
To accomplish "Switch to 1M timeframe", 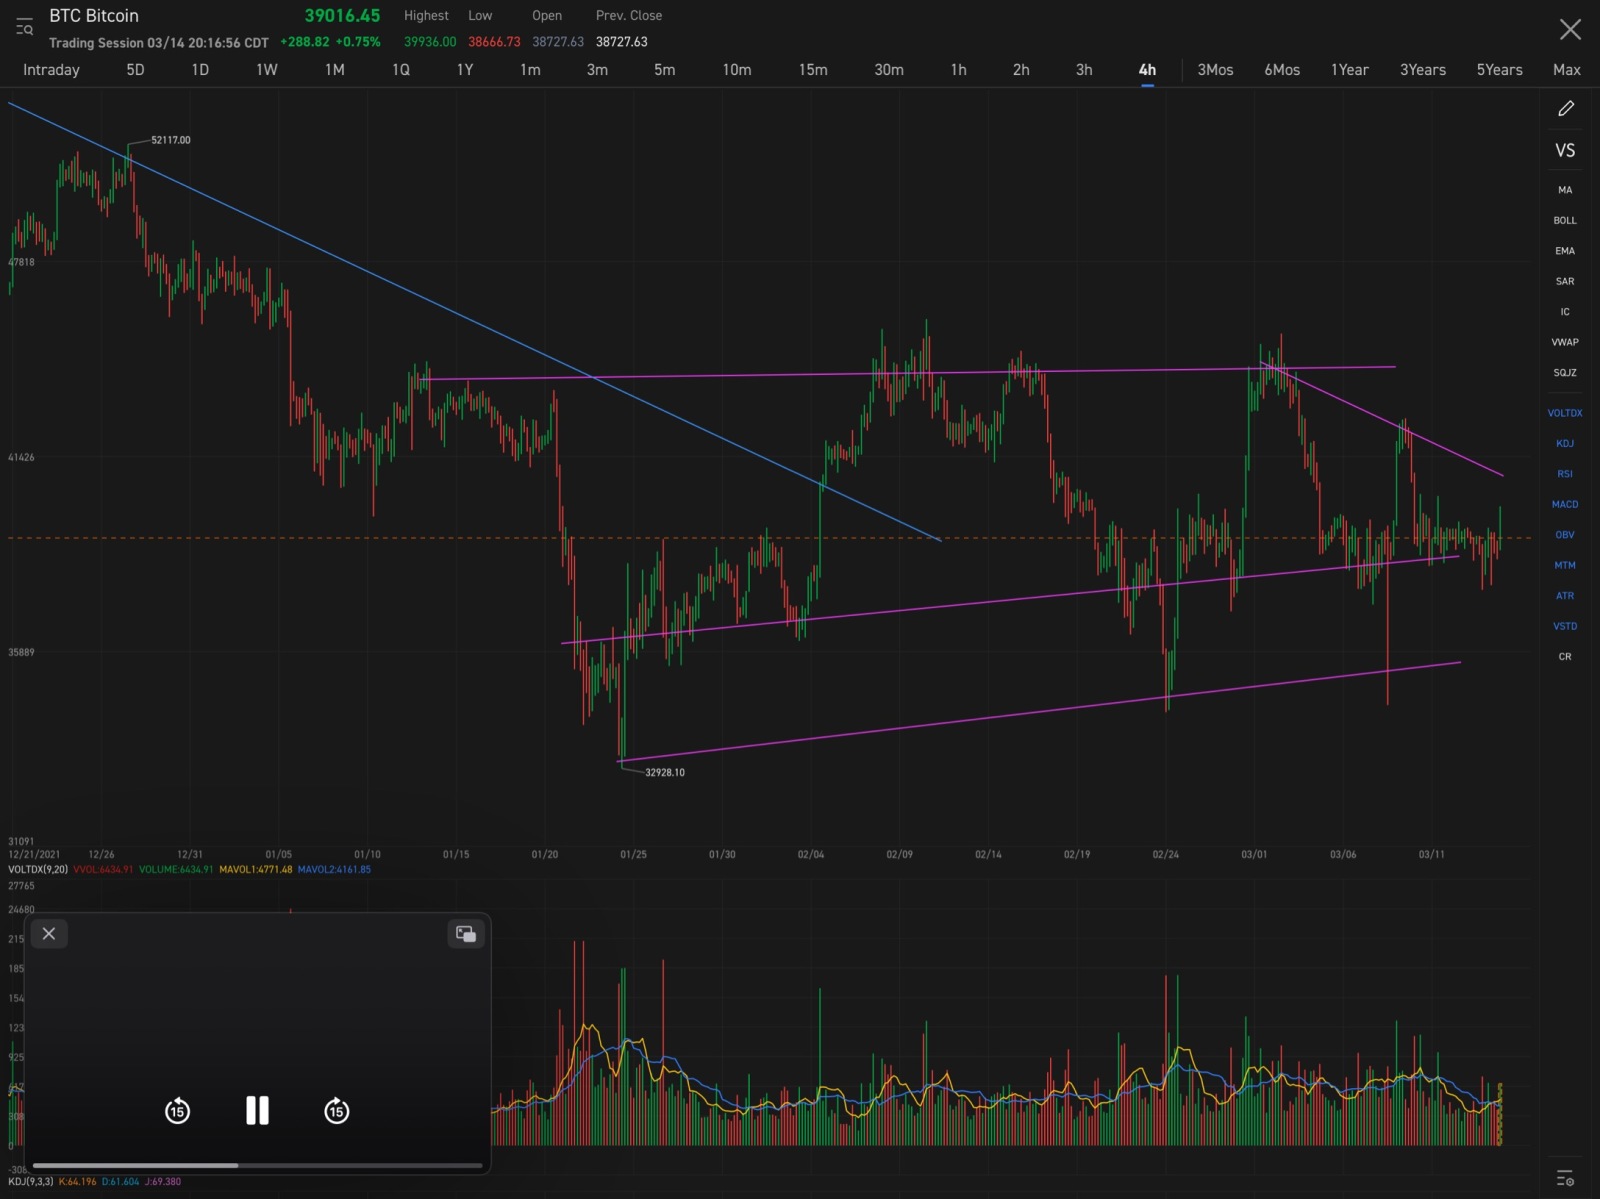I will coord(334,70).
